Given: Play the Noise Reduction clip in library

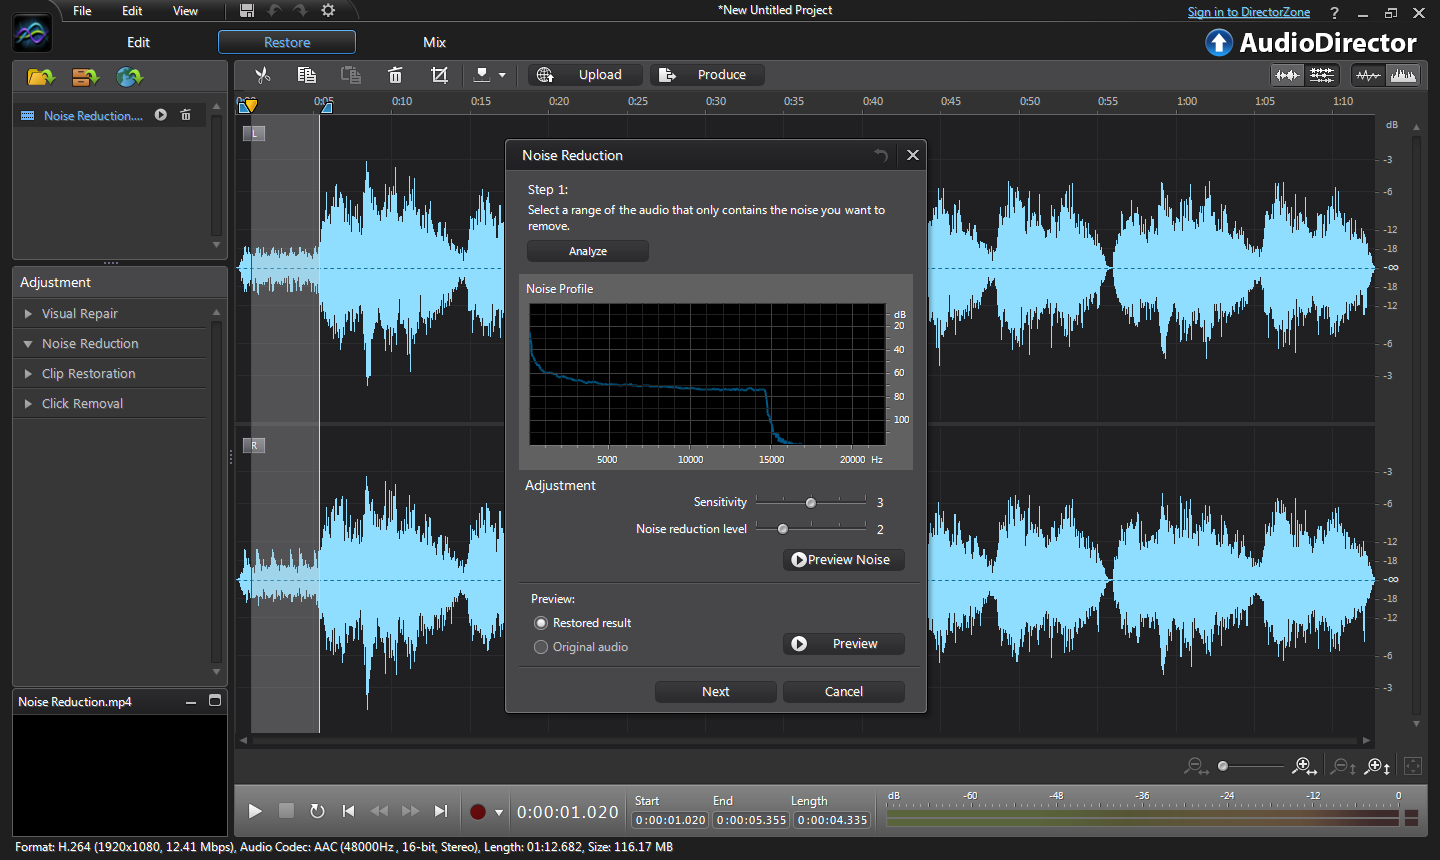Looking at the screenshot, I should point(161,115).
